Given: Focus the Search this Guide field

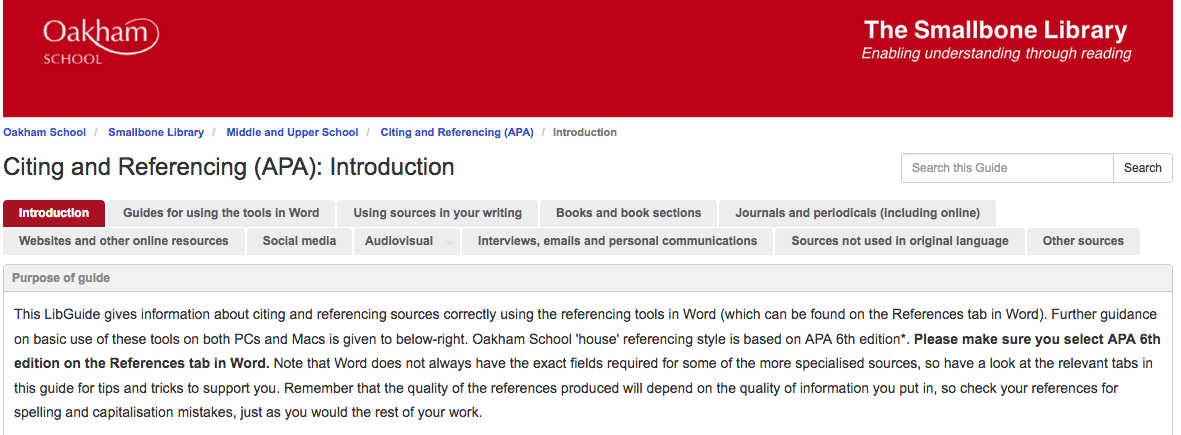Looking at the screenshot, I should [x=1007, y=168].
